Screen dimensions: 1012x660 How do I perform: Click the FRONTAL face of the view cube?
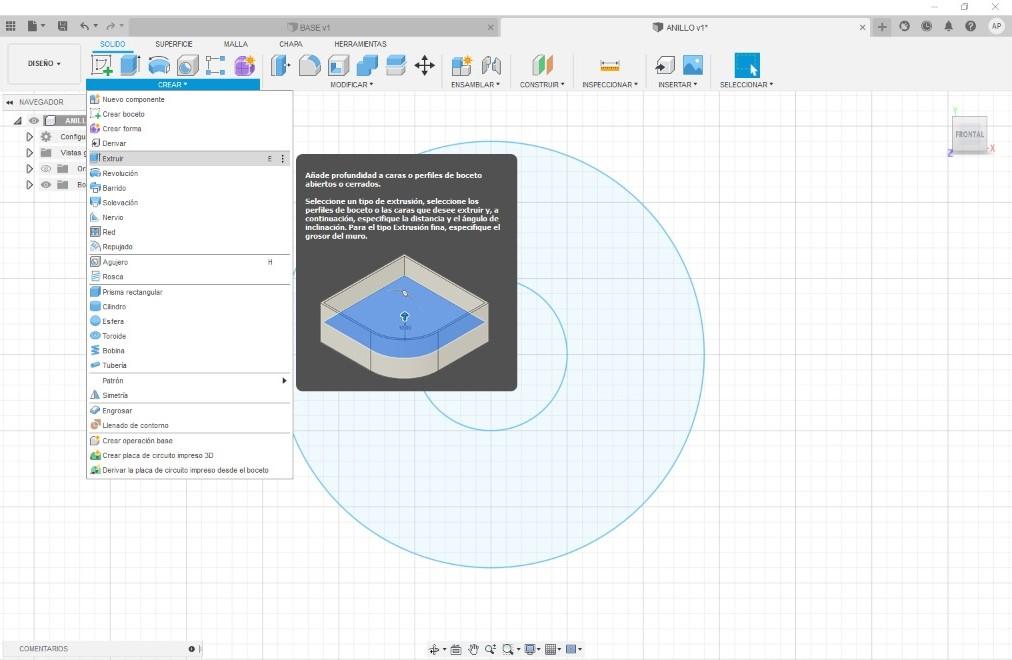[969, 134]
